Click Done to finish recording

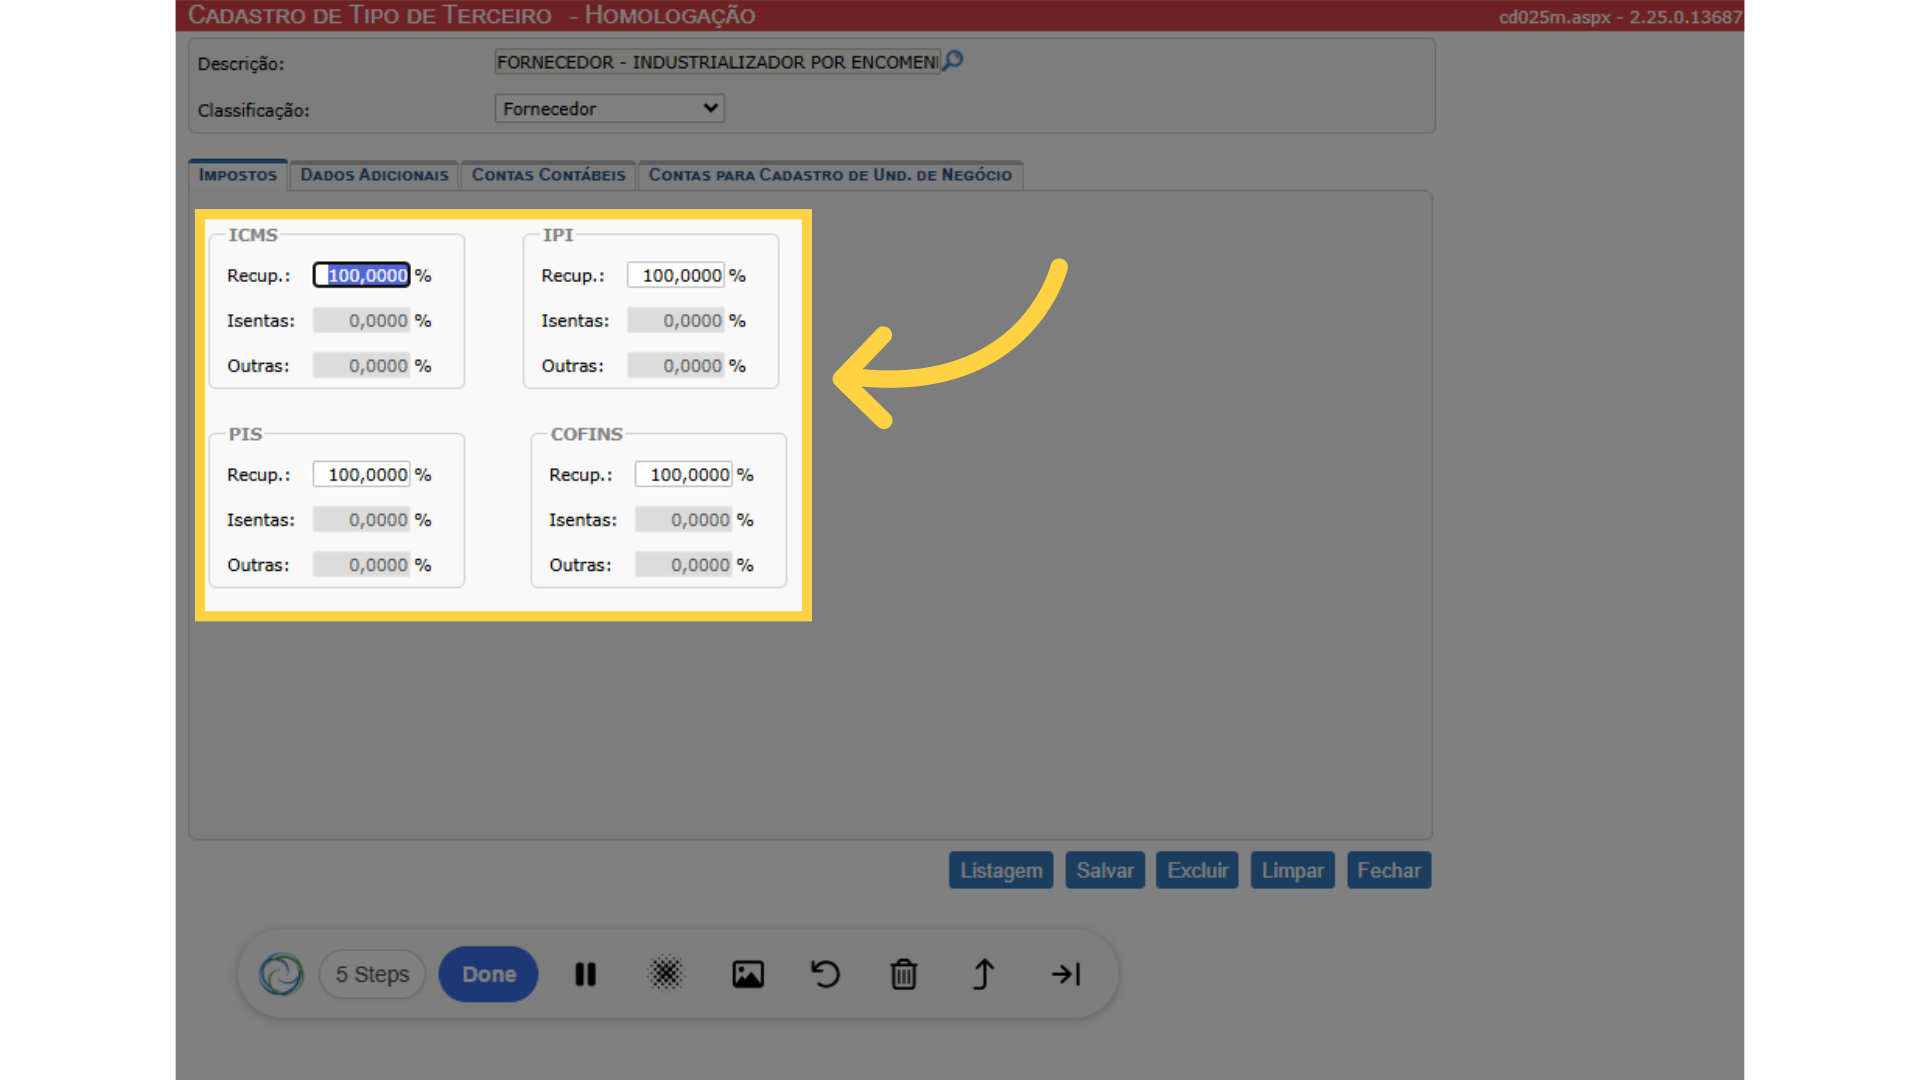click(x=489, y=974)
